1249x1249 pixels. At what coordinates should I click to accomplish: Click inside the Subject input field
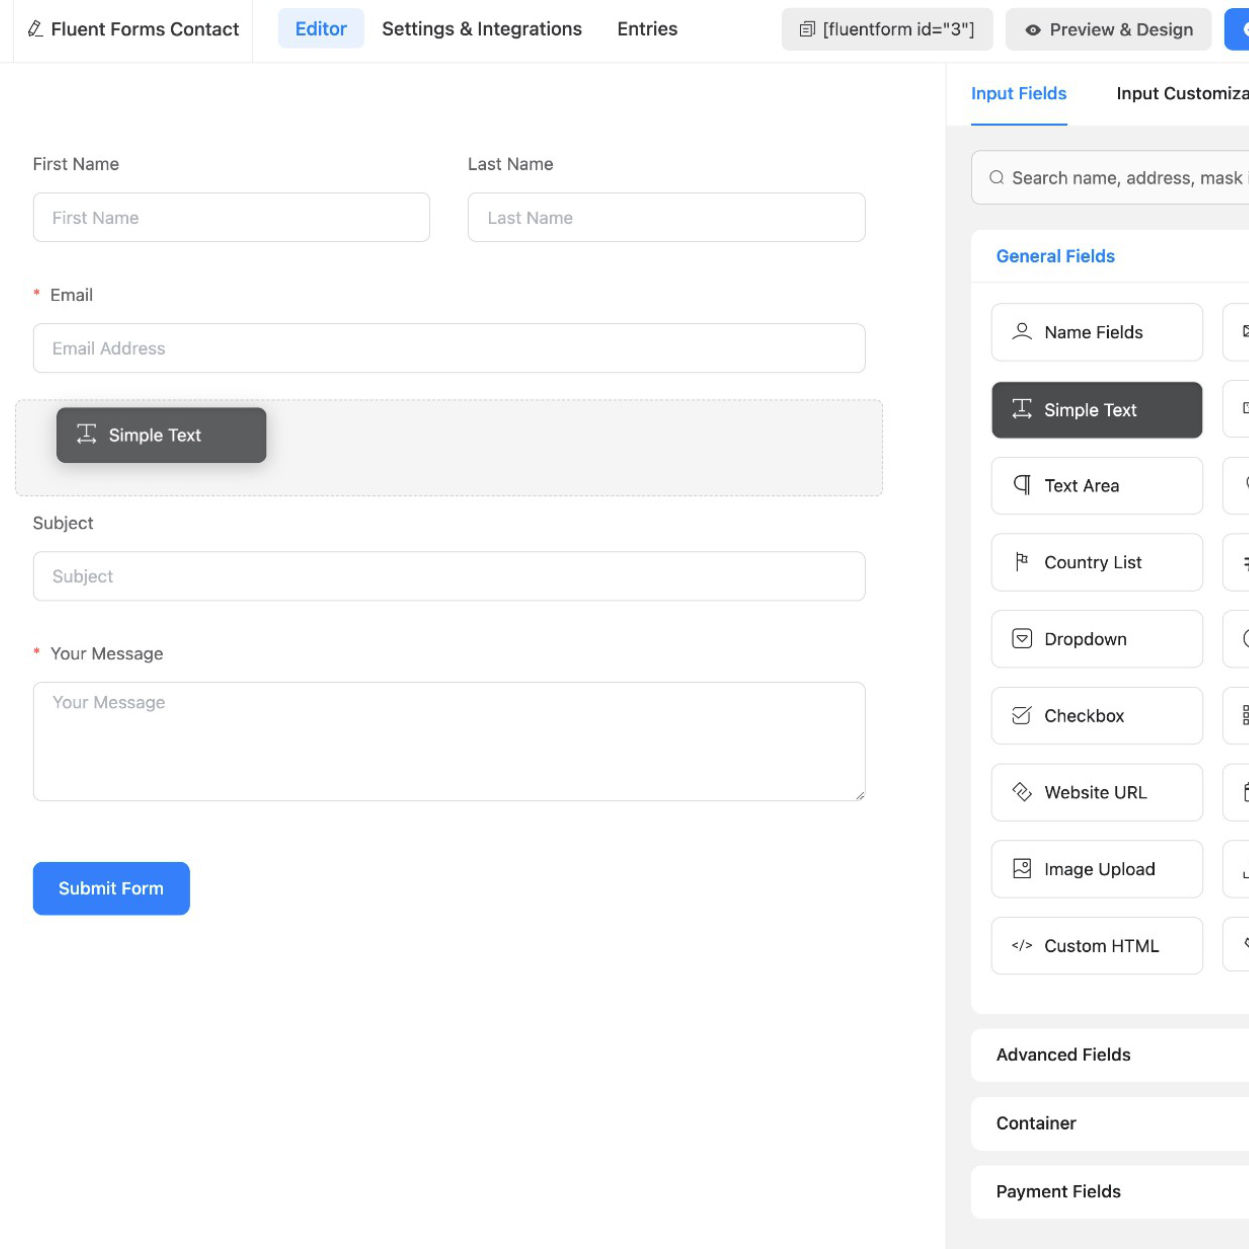coord(448,576)
